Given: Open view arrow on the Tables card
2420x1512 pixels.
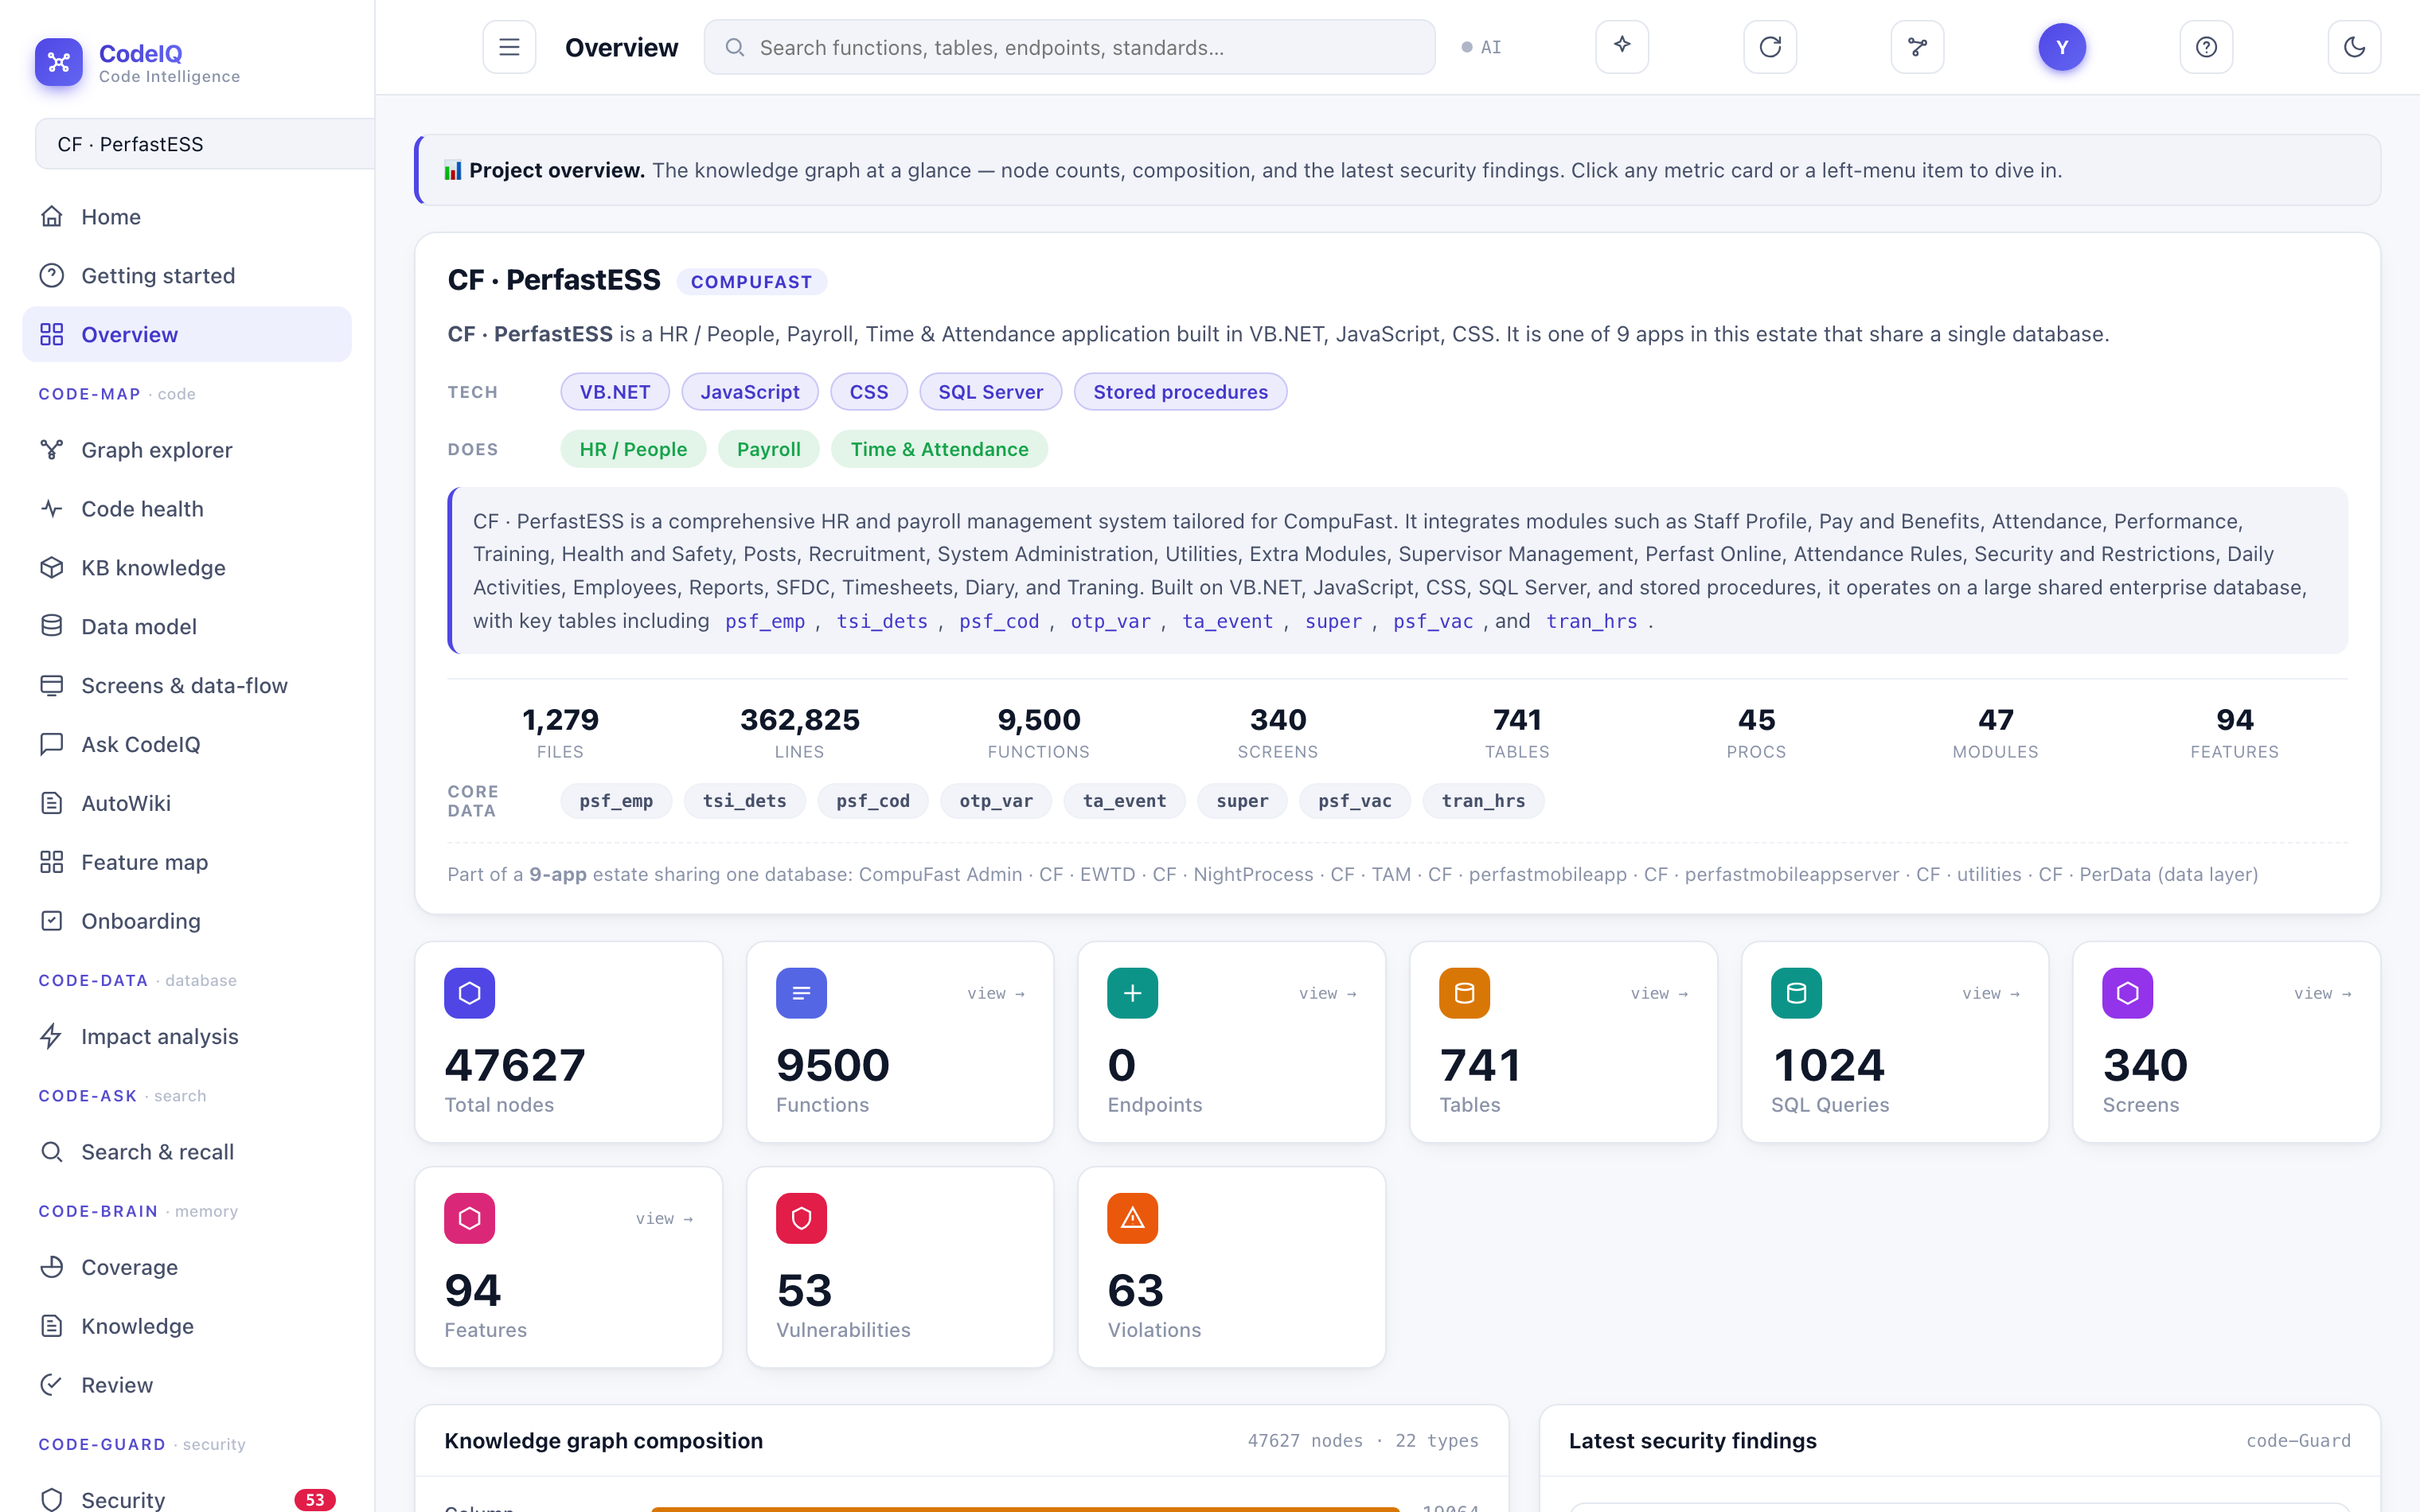Looking at the screenshot, I should 1659,993.
